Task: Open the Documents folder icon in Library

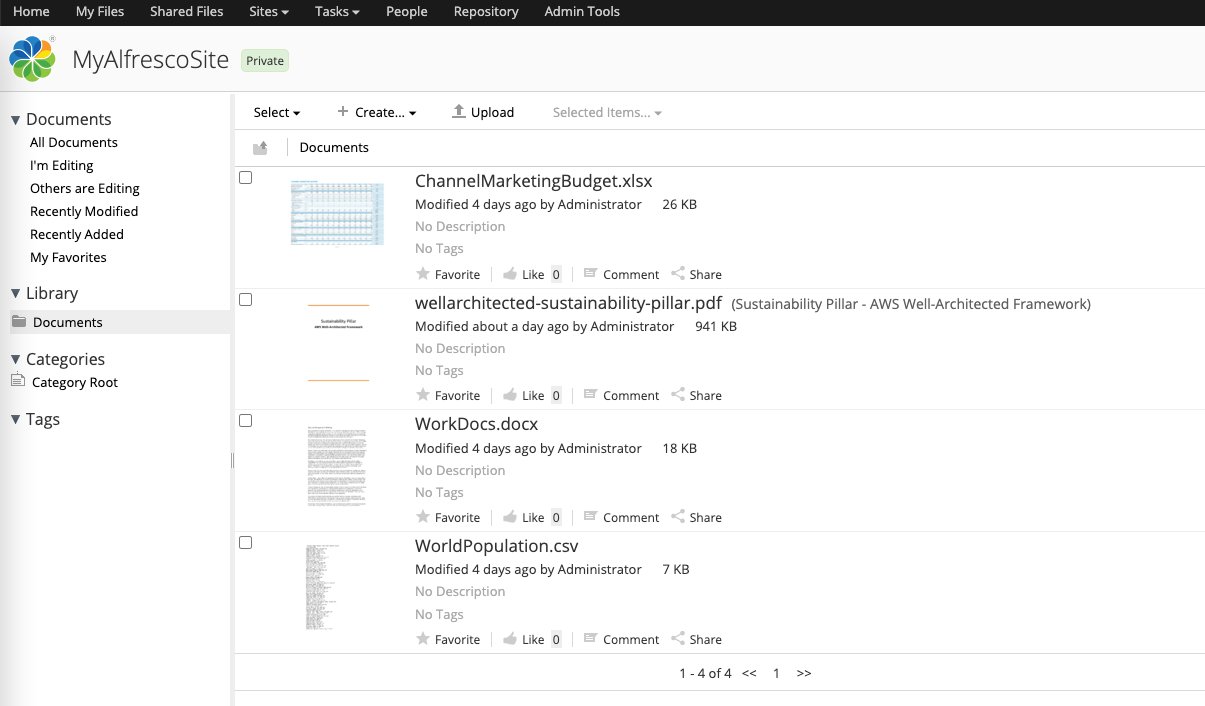Action: pyautogui.click(x=19, y=322)
